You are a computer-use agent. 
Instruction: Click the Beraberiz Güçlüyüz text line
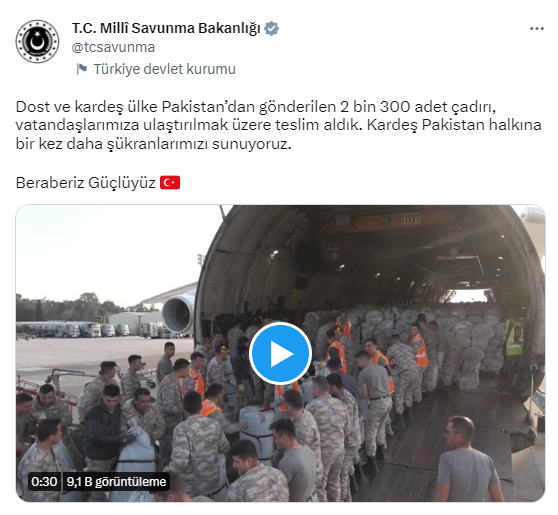(x=86, y=183)
